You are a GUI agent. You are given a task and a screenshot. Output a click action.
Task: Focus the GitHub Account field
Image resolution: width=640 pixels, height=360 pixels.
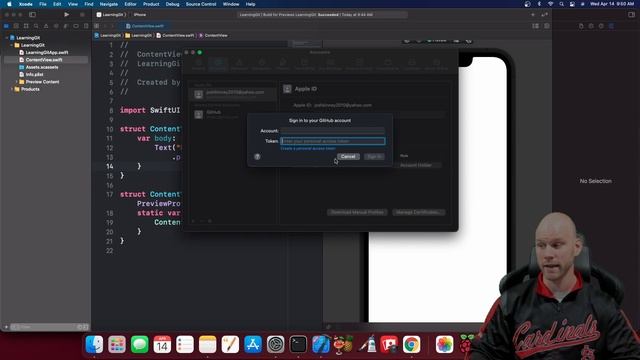click(333, 131)
